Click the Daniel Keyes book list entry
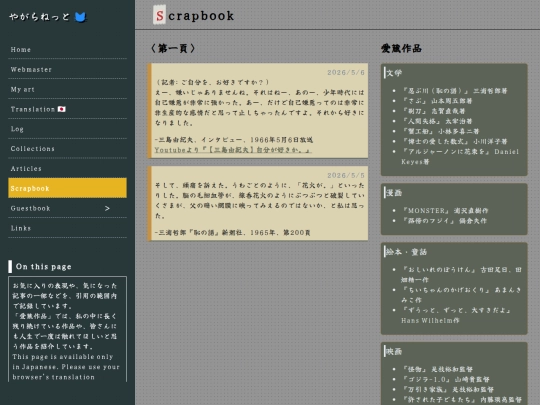540x405 pixels. click(x=460, y=157)
